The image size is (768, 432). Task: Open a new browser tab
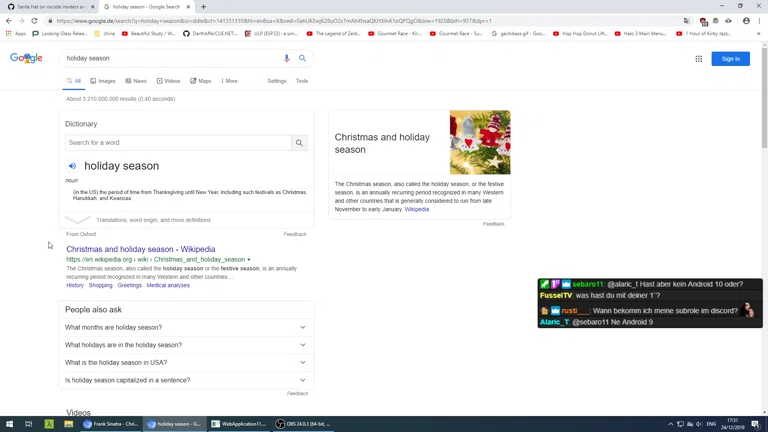pos(203,7)
